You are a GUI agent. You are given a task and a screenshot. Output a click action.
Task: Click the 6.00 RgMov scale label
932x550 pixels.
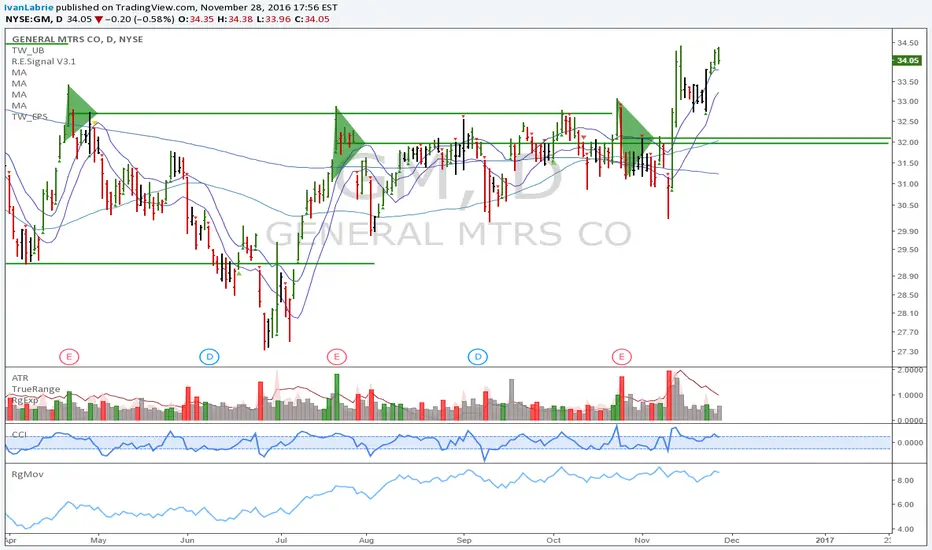pos(906,504)
